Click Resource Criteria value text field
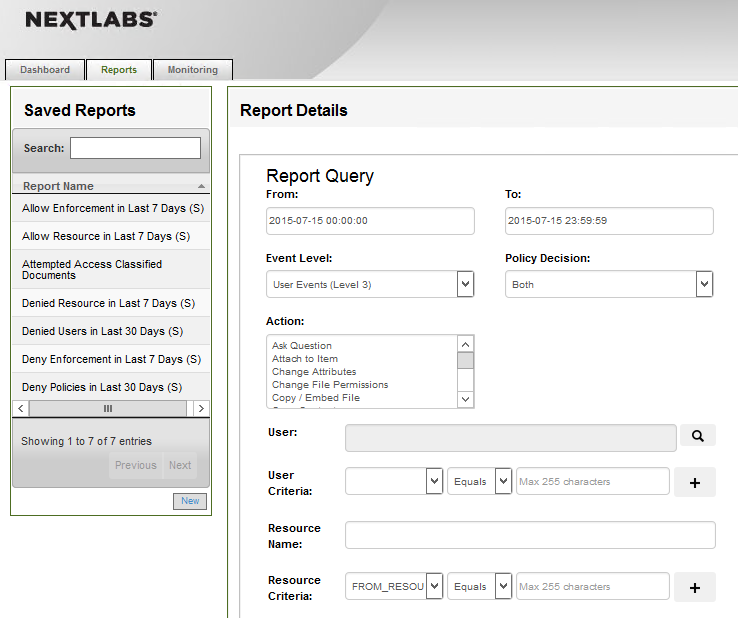738x618 pixels. [593, 586]
